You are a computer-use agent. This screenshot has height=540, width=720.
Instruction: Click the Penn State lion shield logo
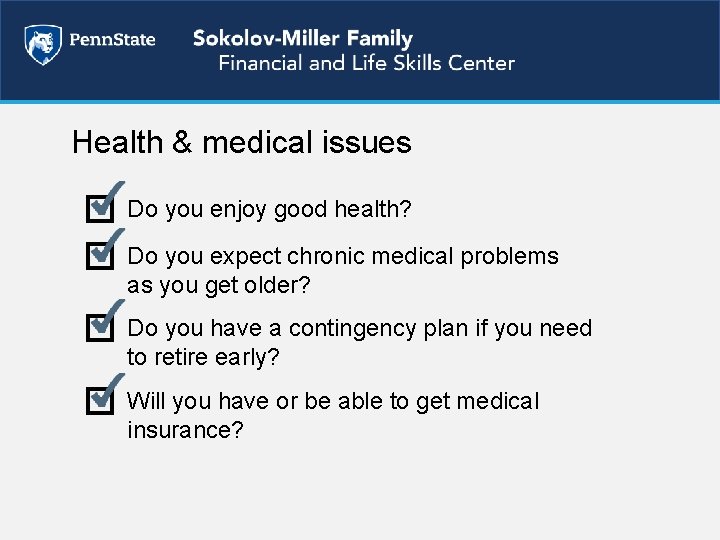tap(41, 44)
